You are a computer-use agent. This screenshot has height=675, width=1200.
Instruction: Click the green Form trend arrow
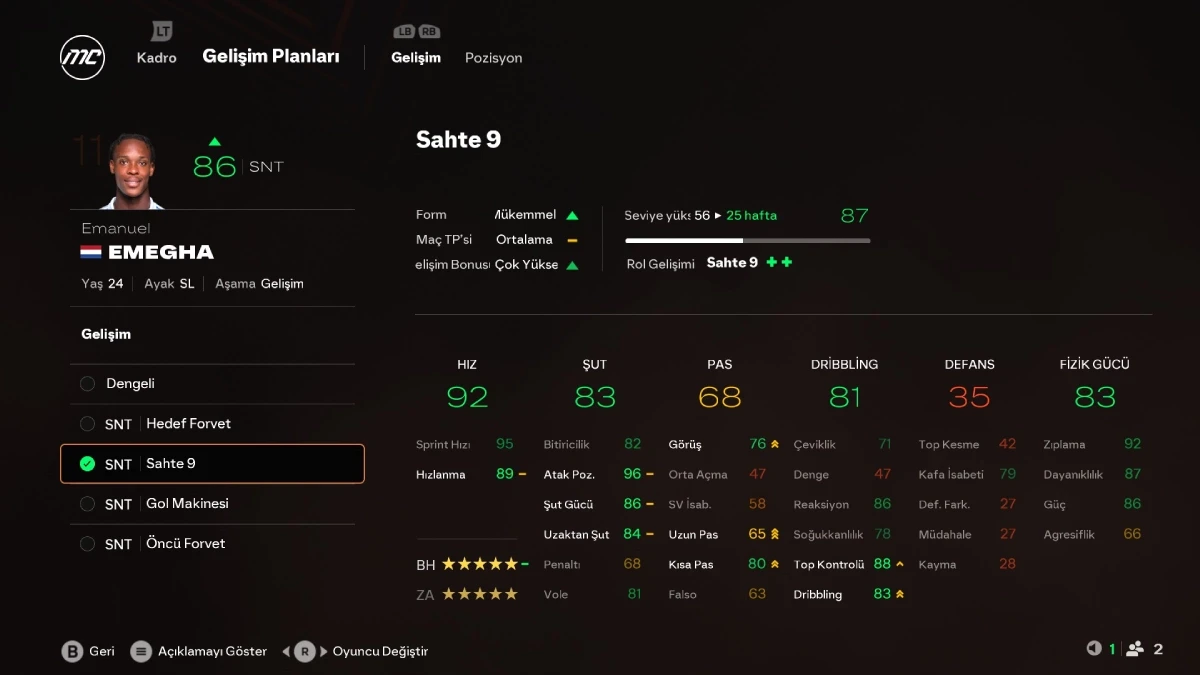point(572,215)
